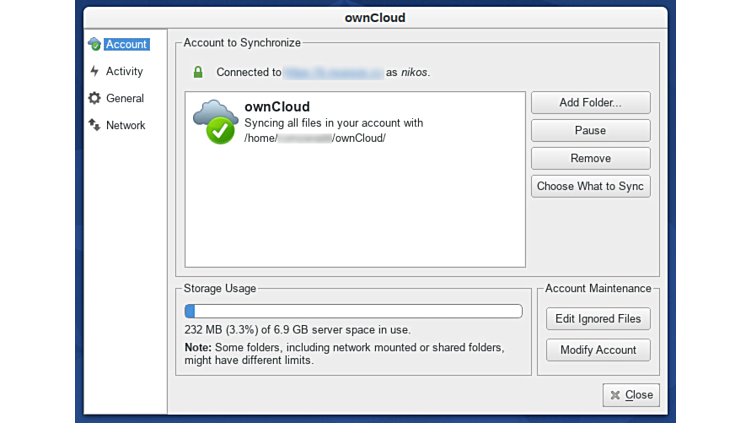The height and width of the screenshot is (423, 752).
Task: Select the ownCloud folder entry in list
Action: 355,122
